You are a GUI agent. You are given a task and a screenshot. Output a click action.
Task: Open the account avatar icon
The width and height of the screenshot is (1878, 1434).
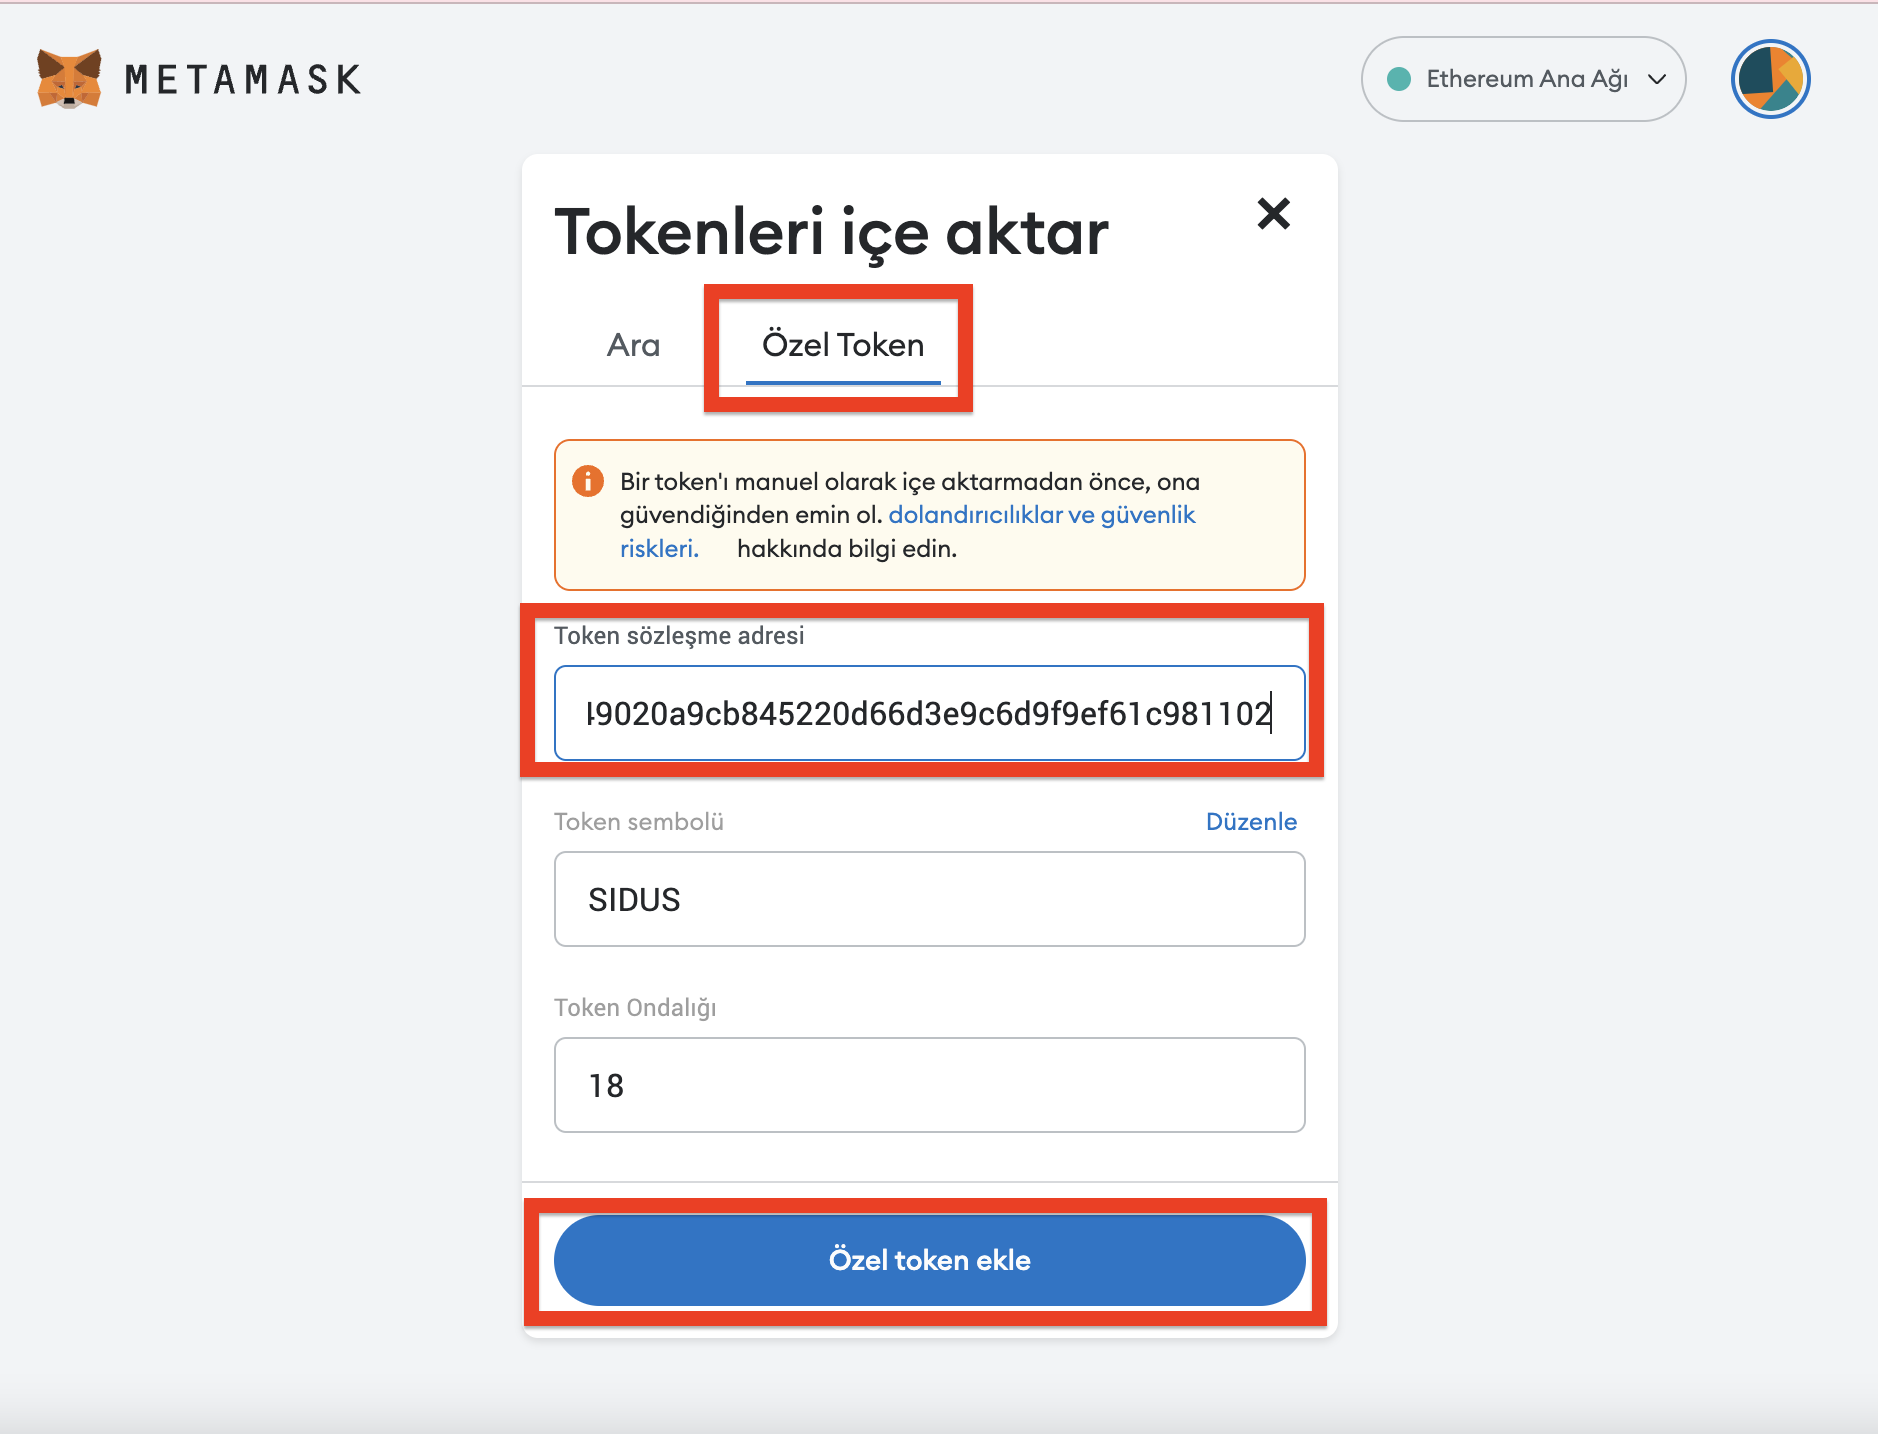coord(1770,79)
